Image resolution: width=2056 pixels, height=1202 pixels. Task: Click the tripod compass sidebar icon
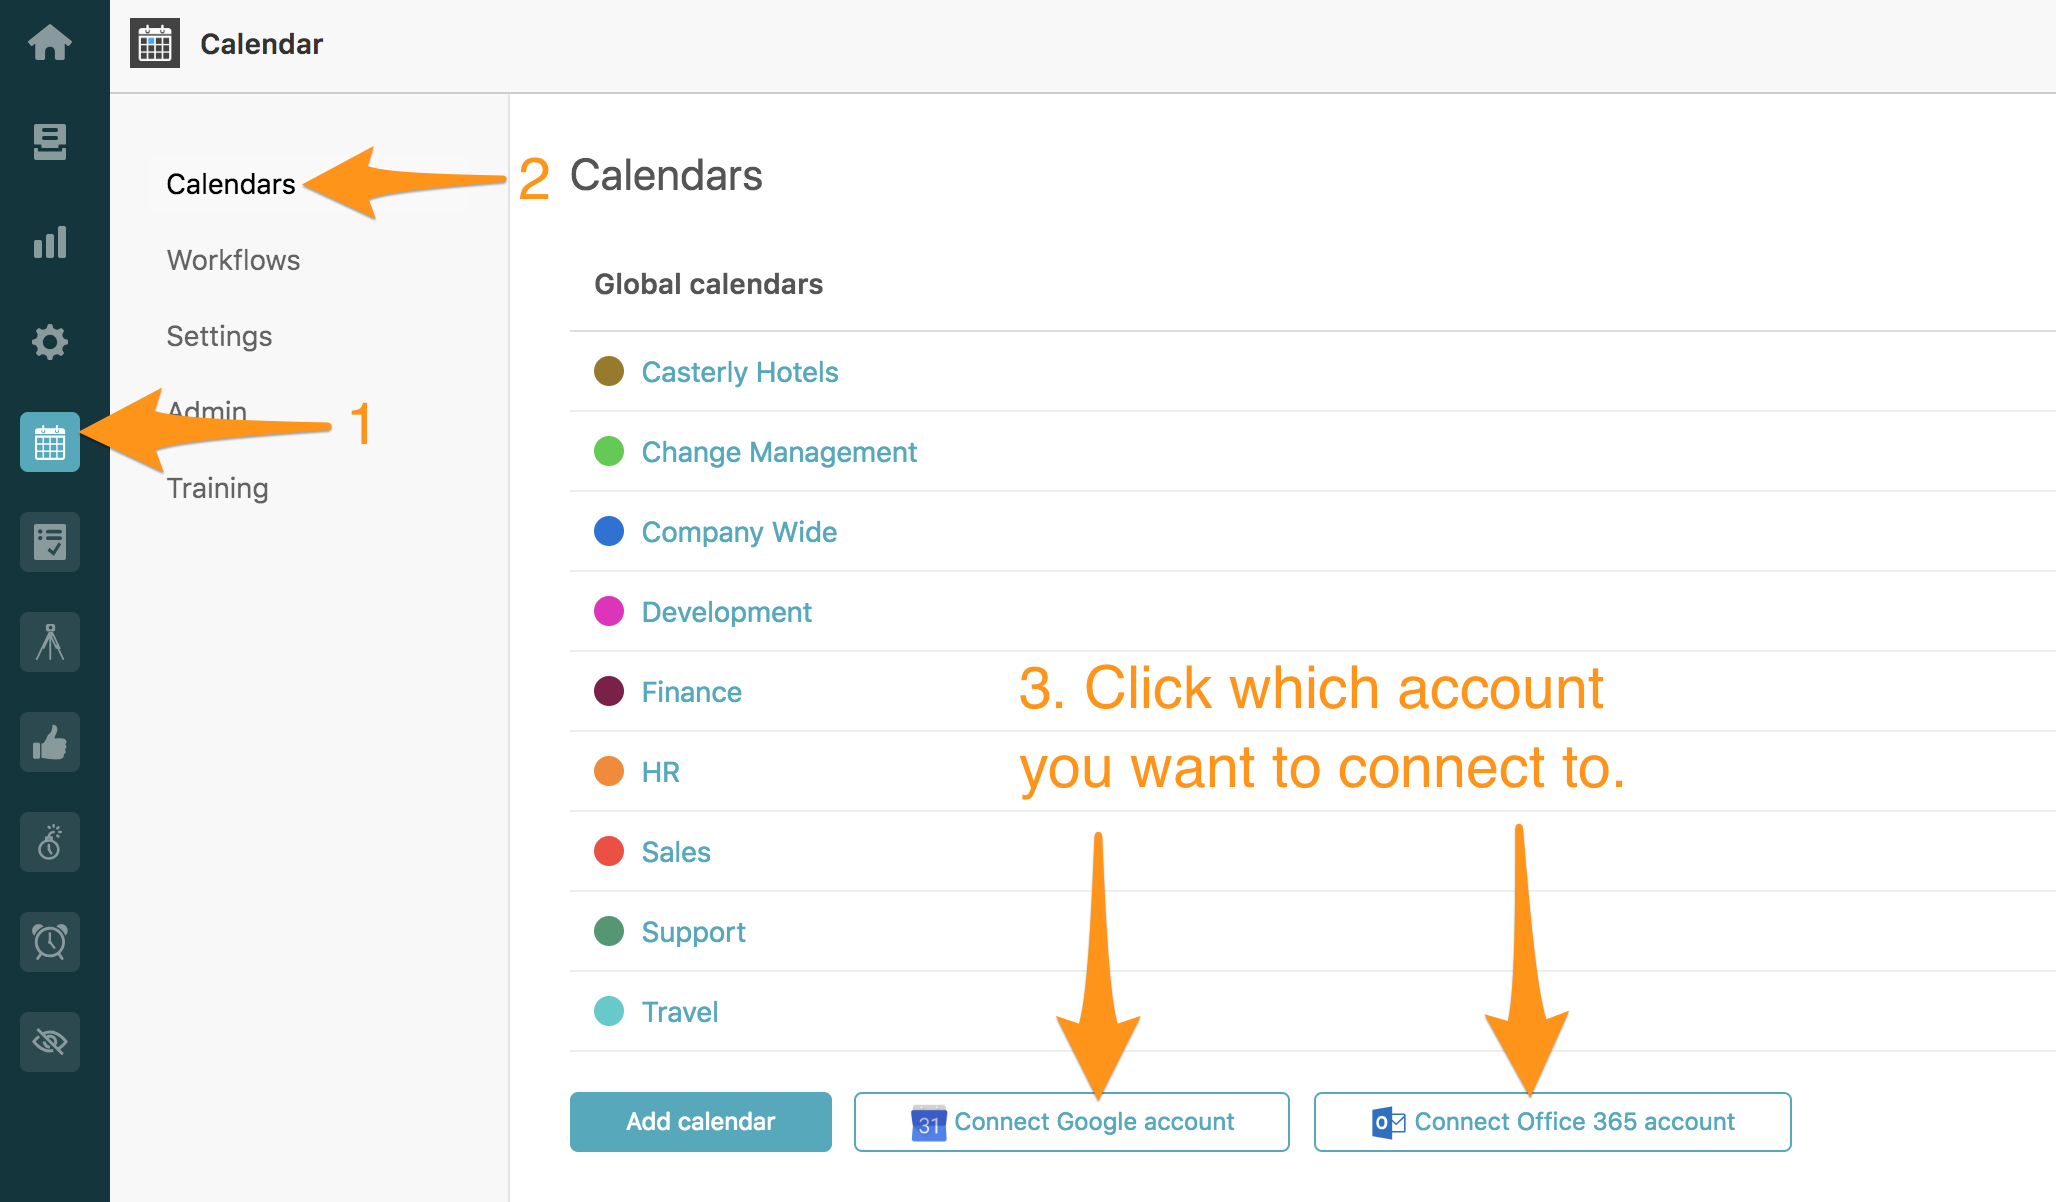[49, 642]
